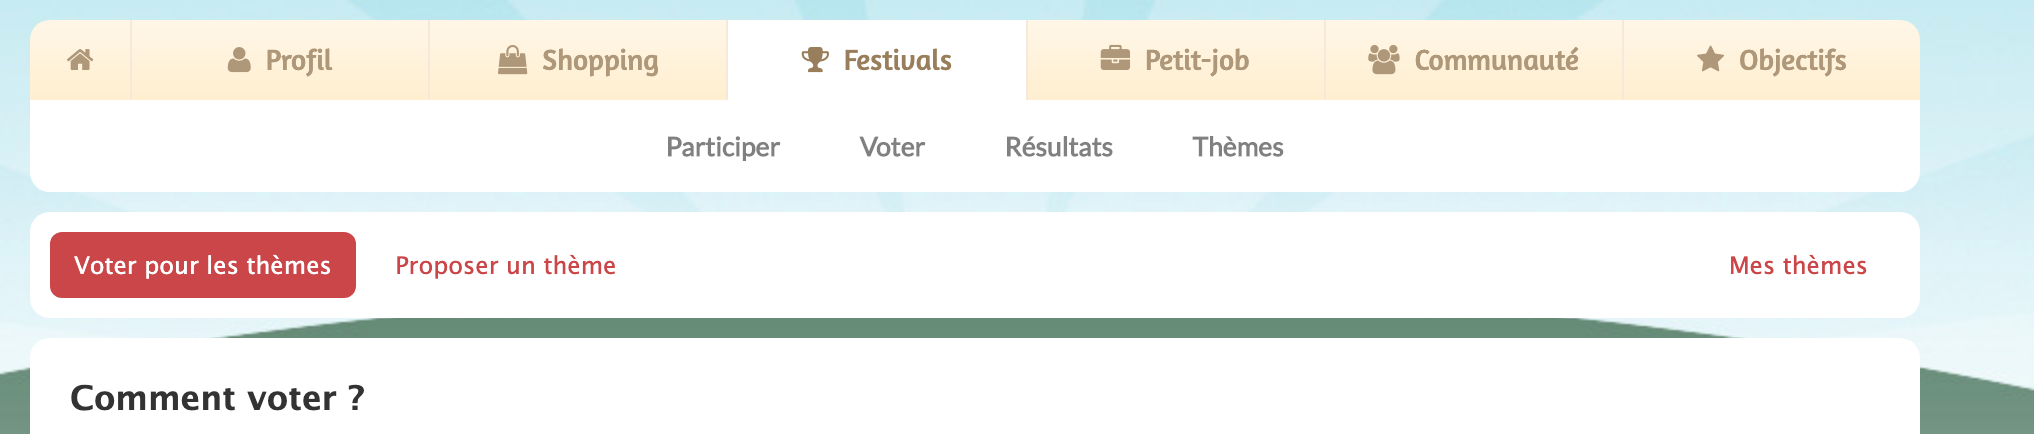Show the Objectifs tab label

pyautogui.click(x=1792, y=61)
